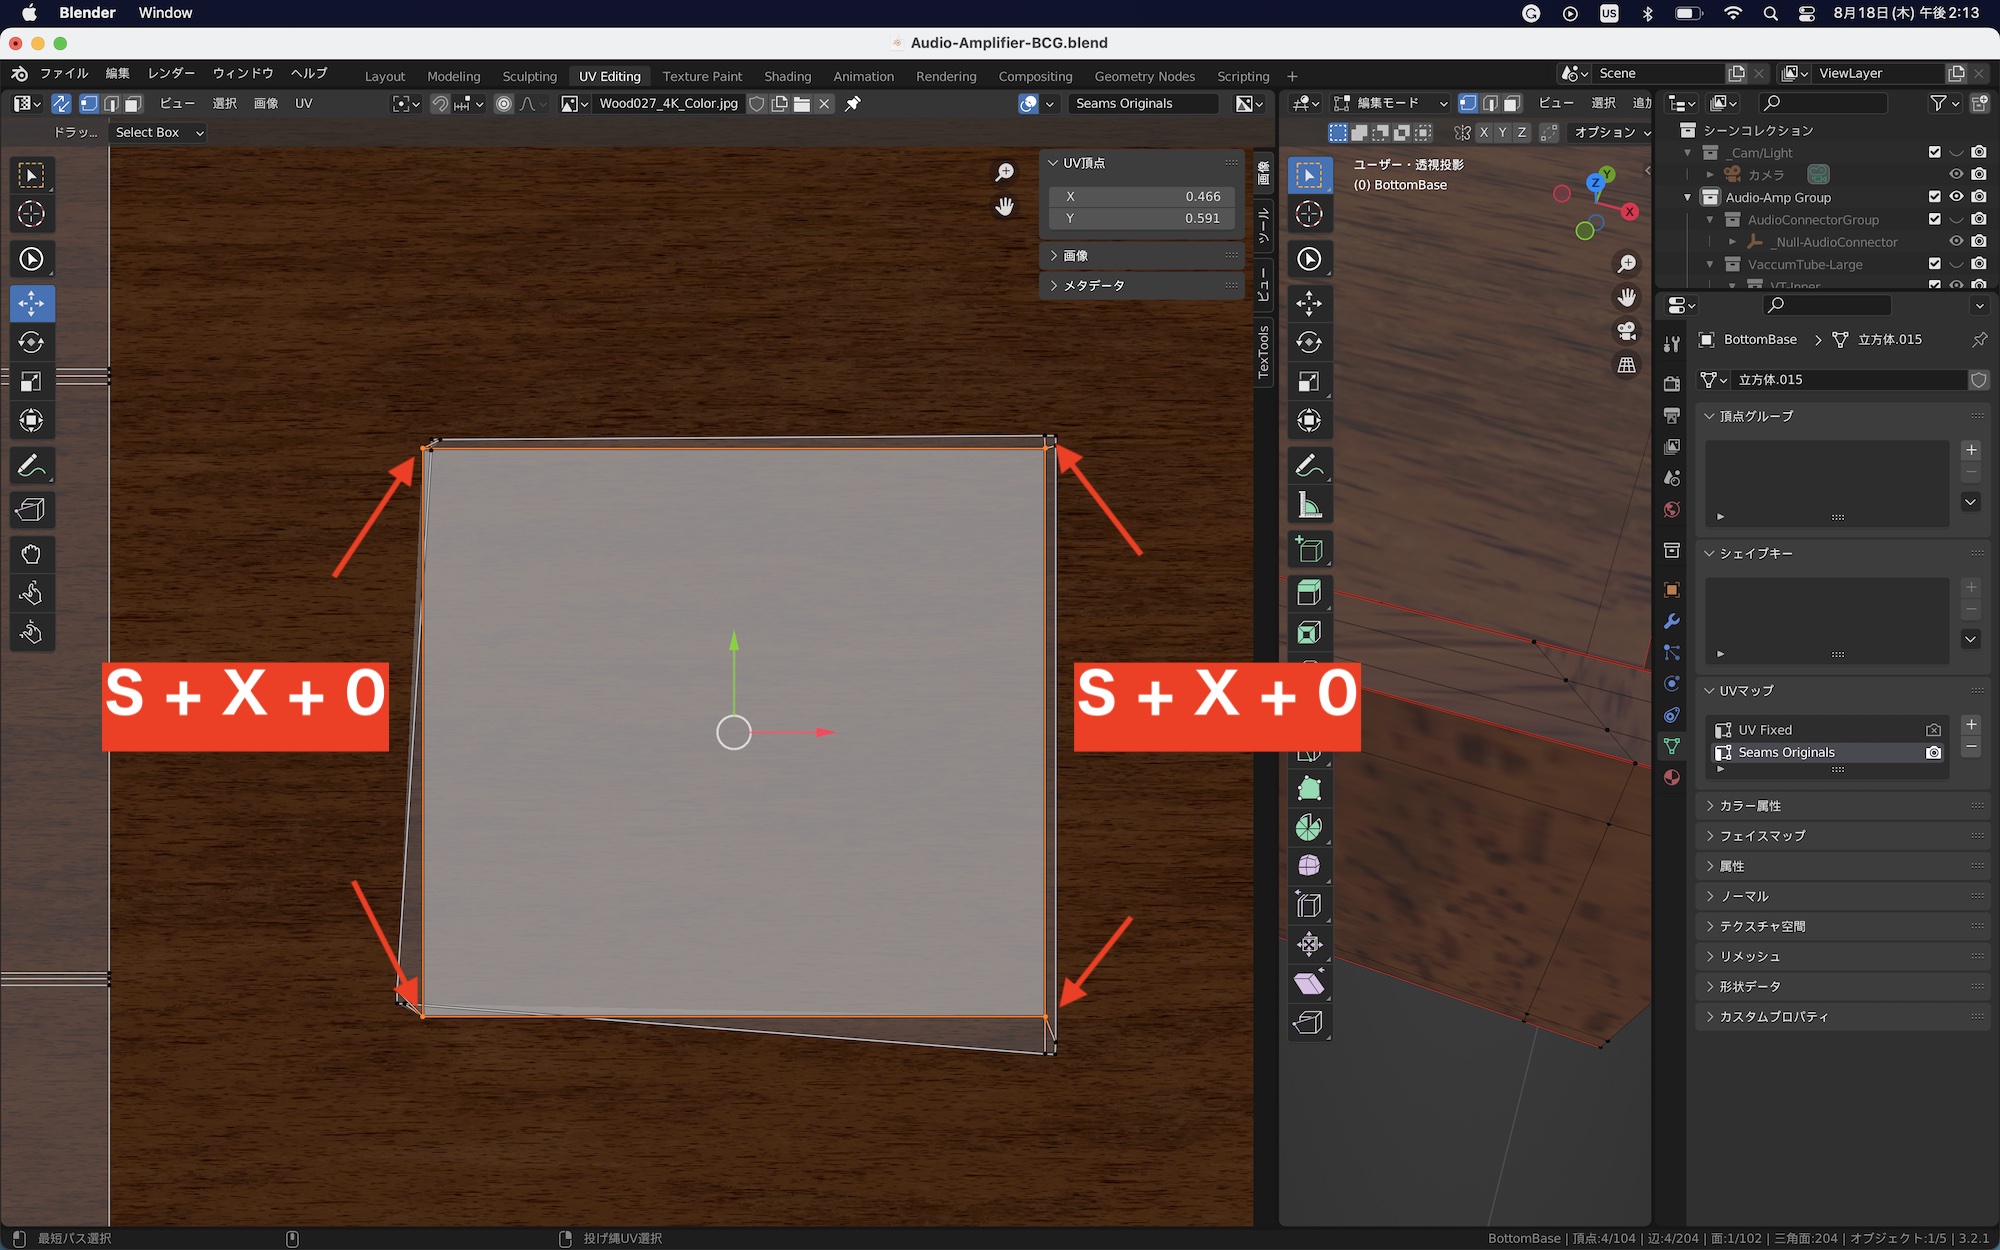
Task: Switch to the Shading workspace tab
Action: [787, 76]
